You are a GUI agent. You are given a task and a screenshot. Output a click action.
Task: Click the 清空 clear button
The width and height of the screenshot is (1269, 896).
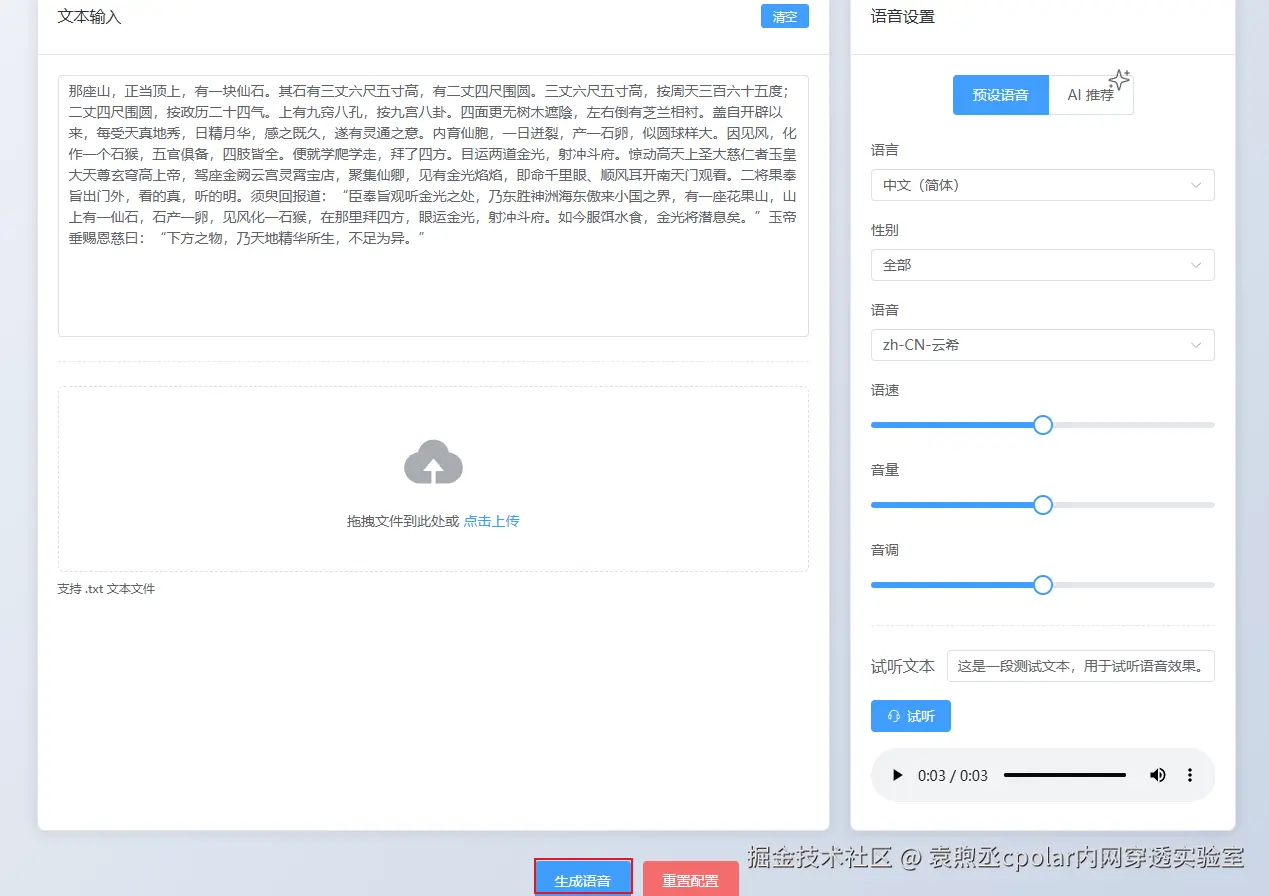[785, 16]
